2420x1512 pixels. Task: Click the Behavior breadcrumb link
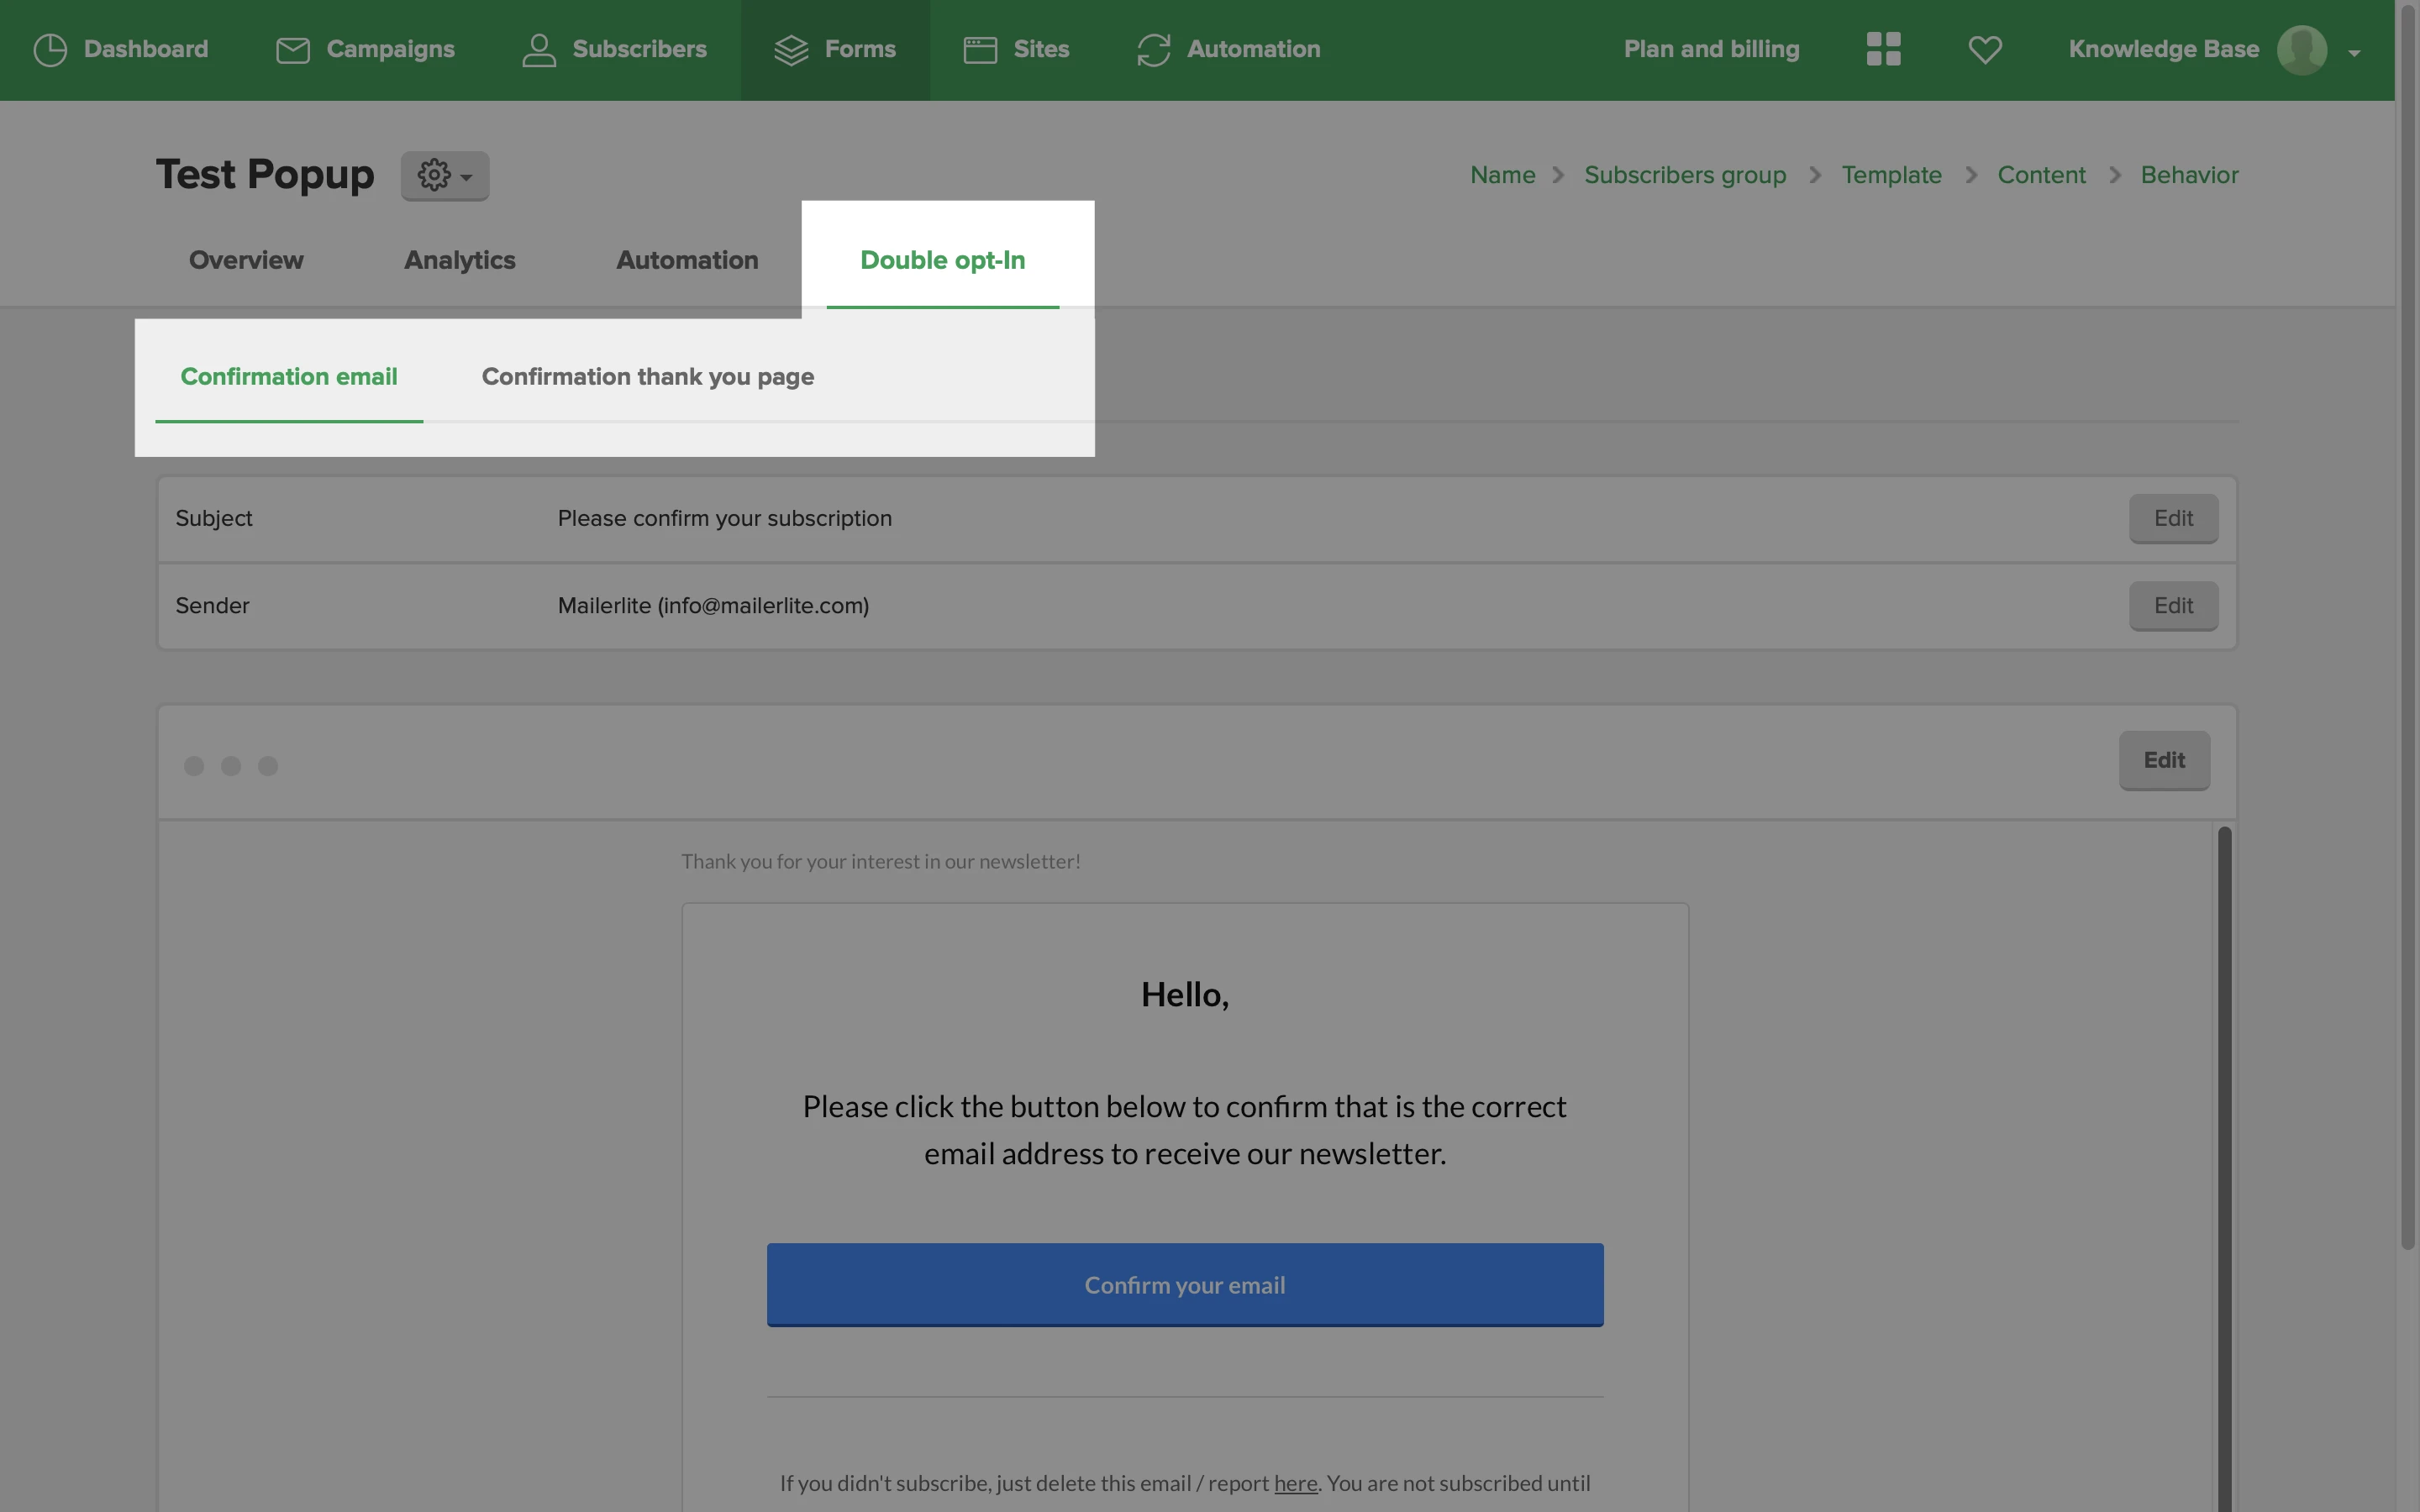[x=2189, y=175]
